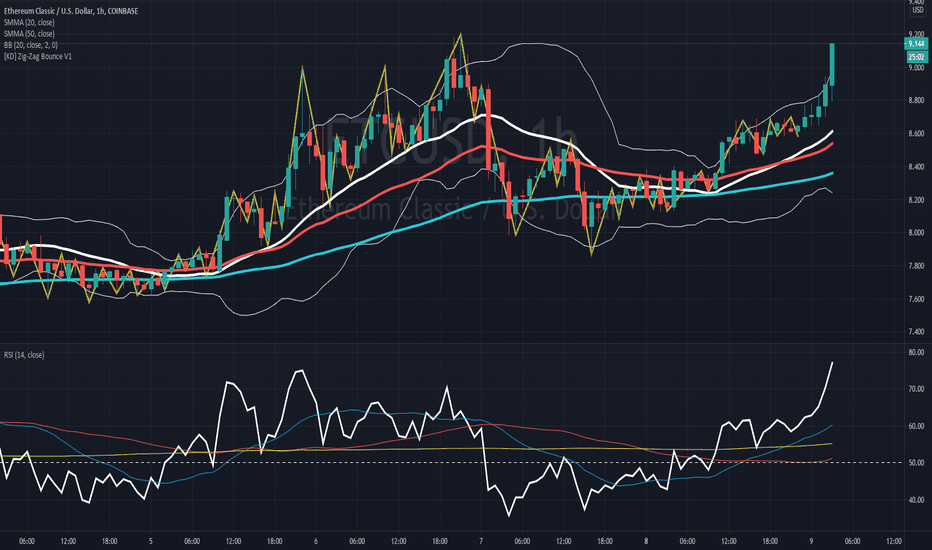
Task: Select the SMMA (50, close) indicator label
Action: click(29, 33)
